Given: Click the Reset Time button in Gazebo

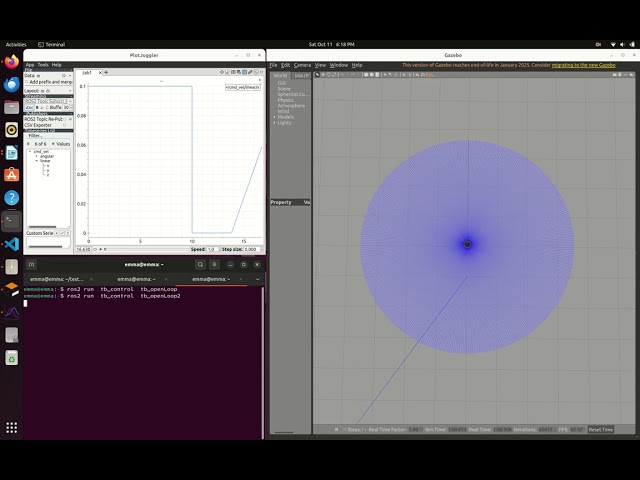Looking at the screenshot, I should pos(600,429).
